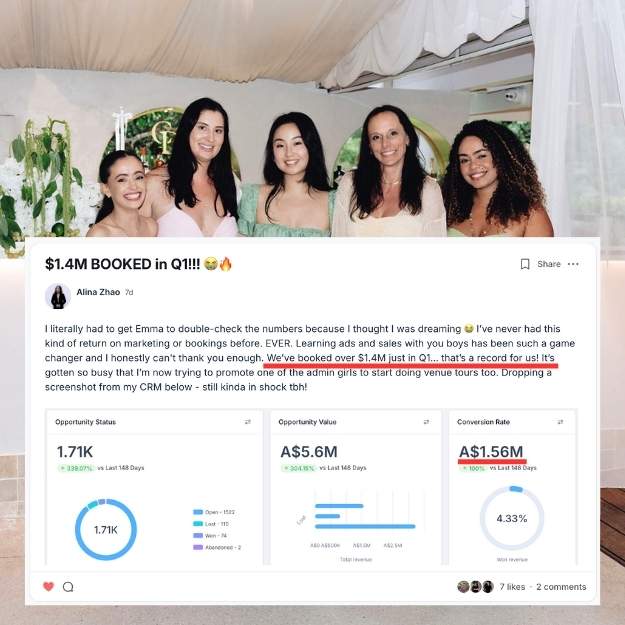
Task: Click the liker avatars cluster
Action: click(476, 587)
